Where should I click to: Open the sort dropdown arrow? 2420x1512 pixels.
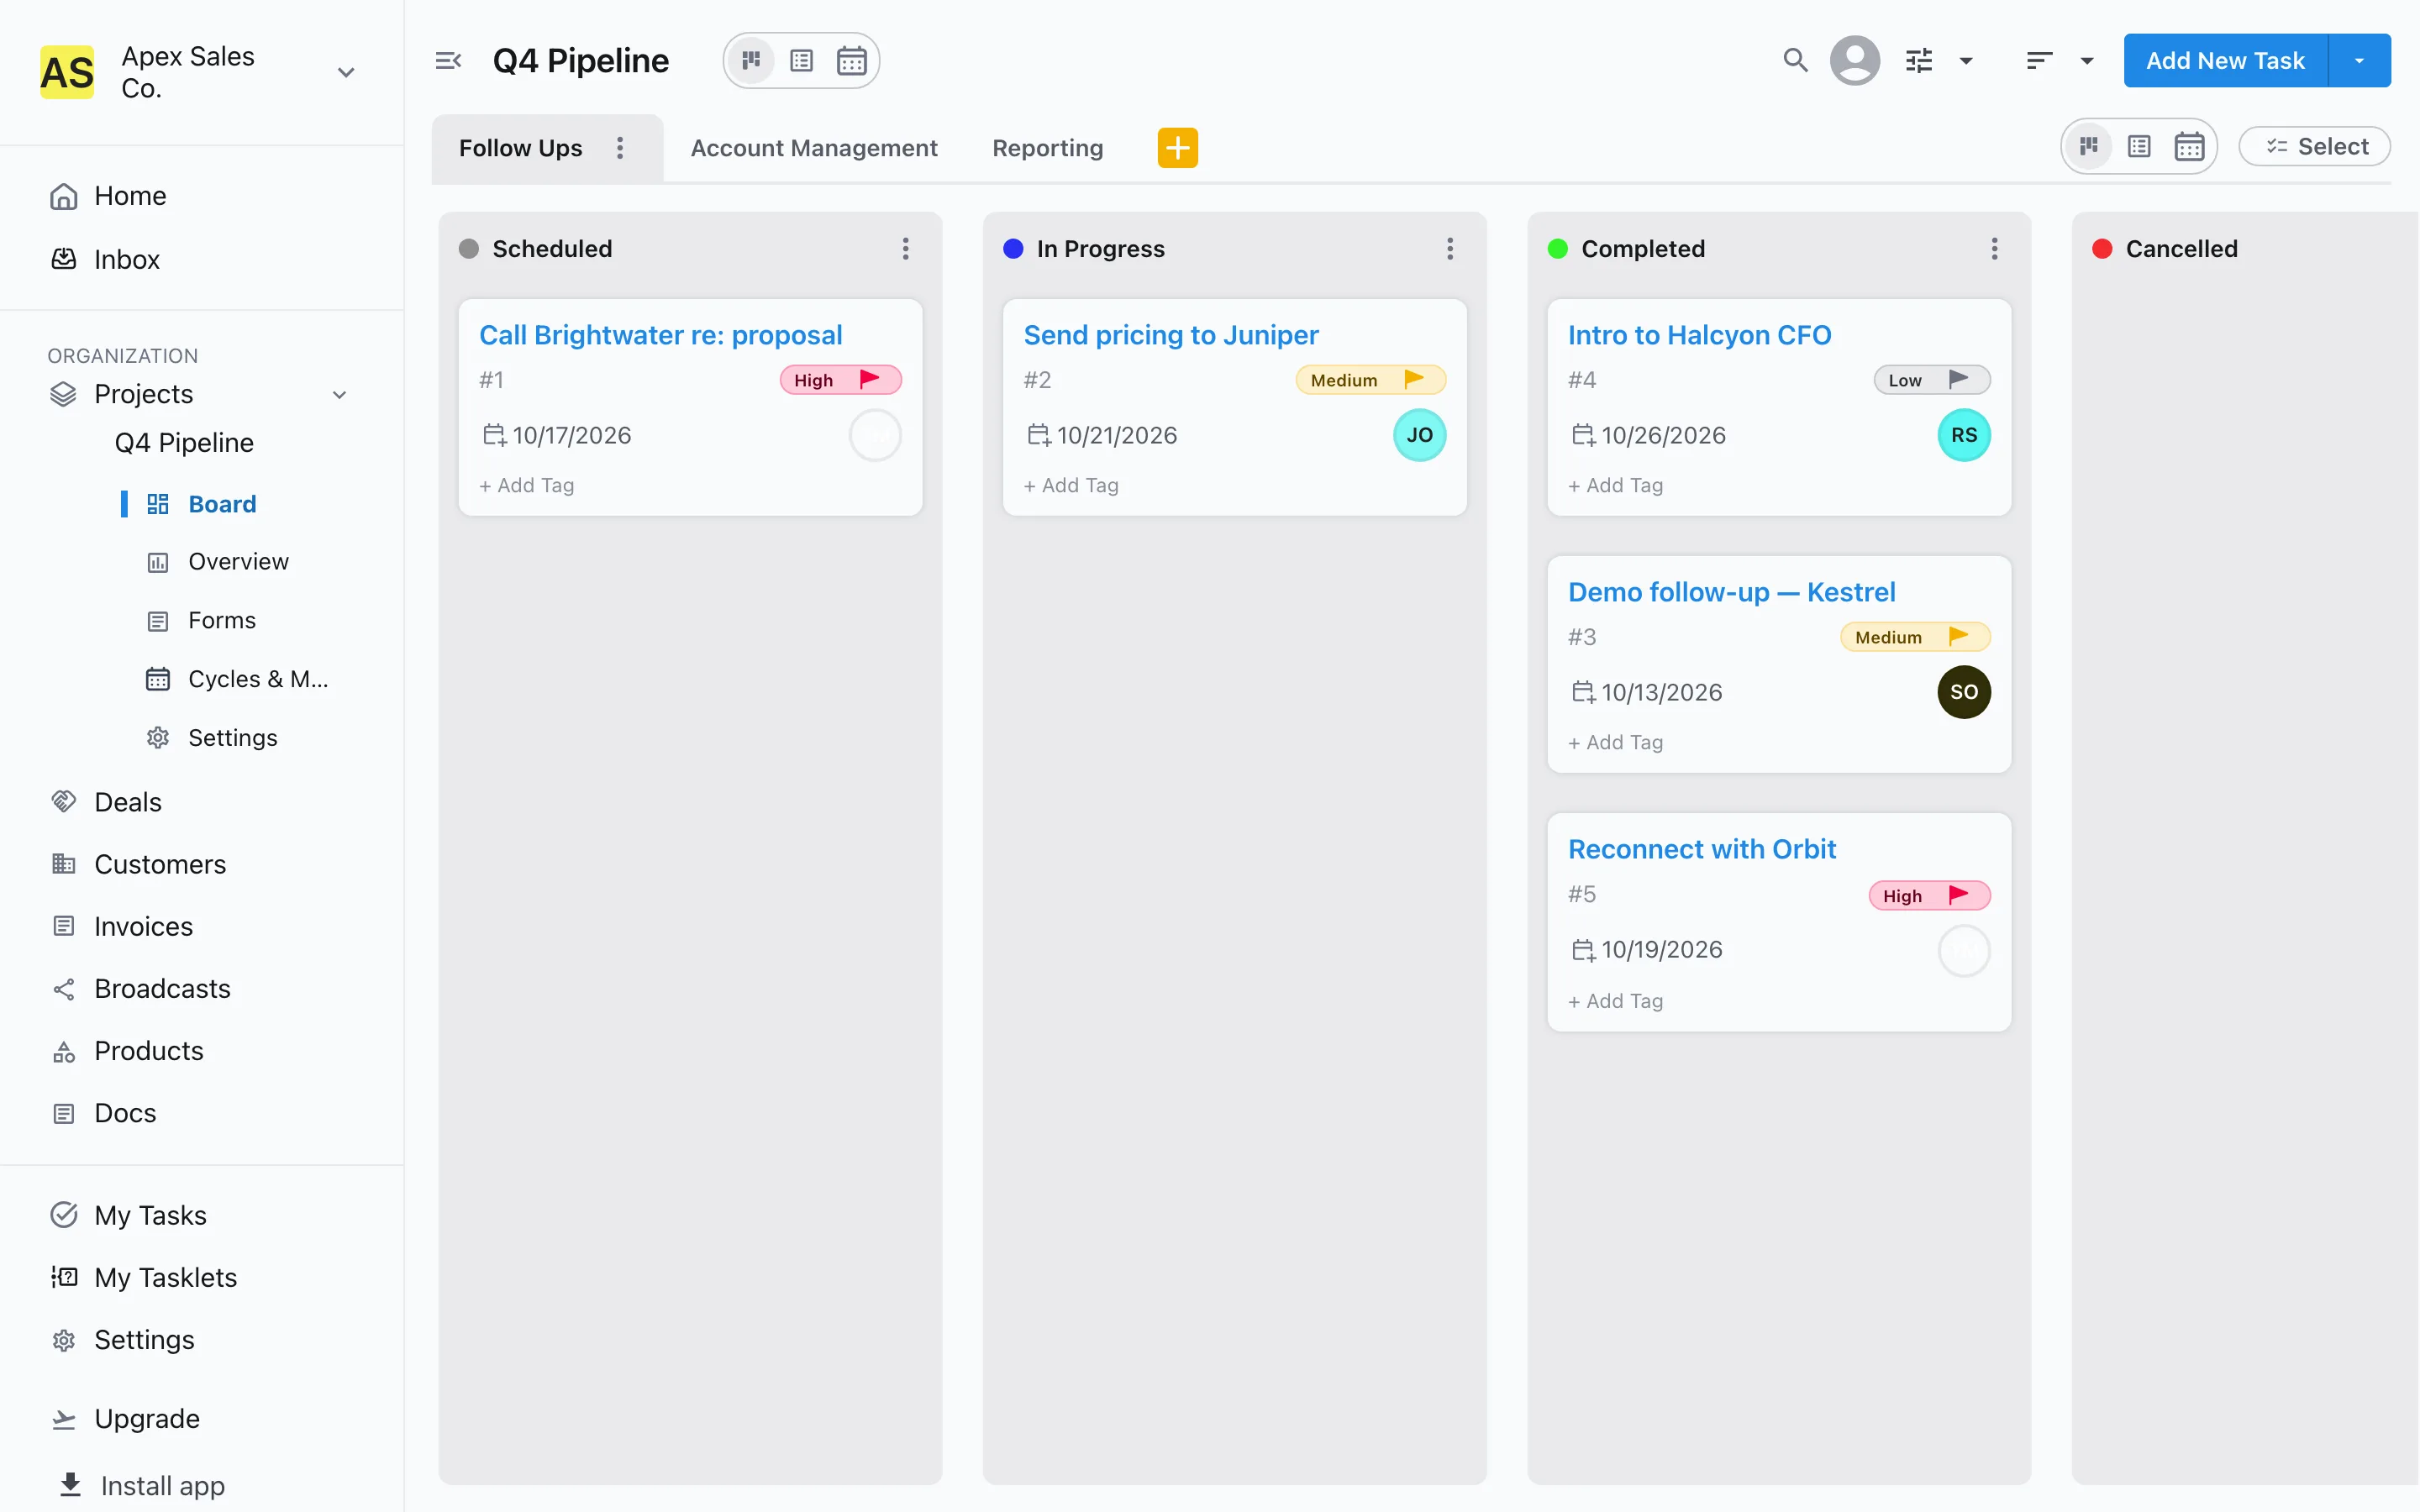click(2087, 61)
